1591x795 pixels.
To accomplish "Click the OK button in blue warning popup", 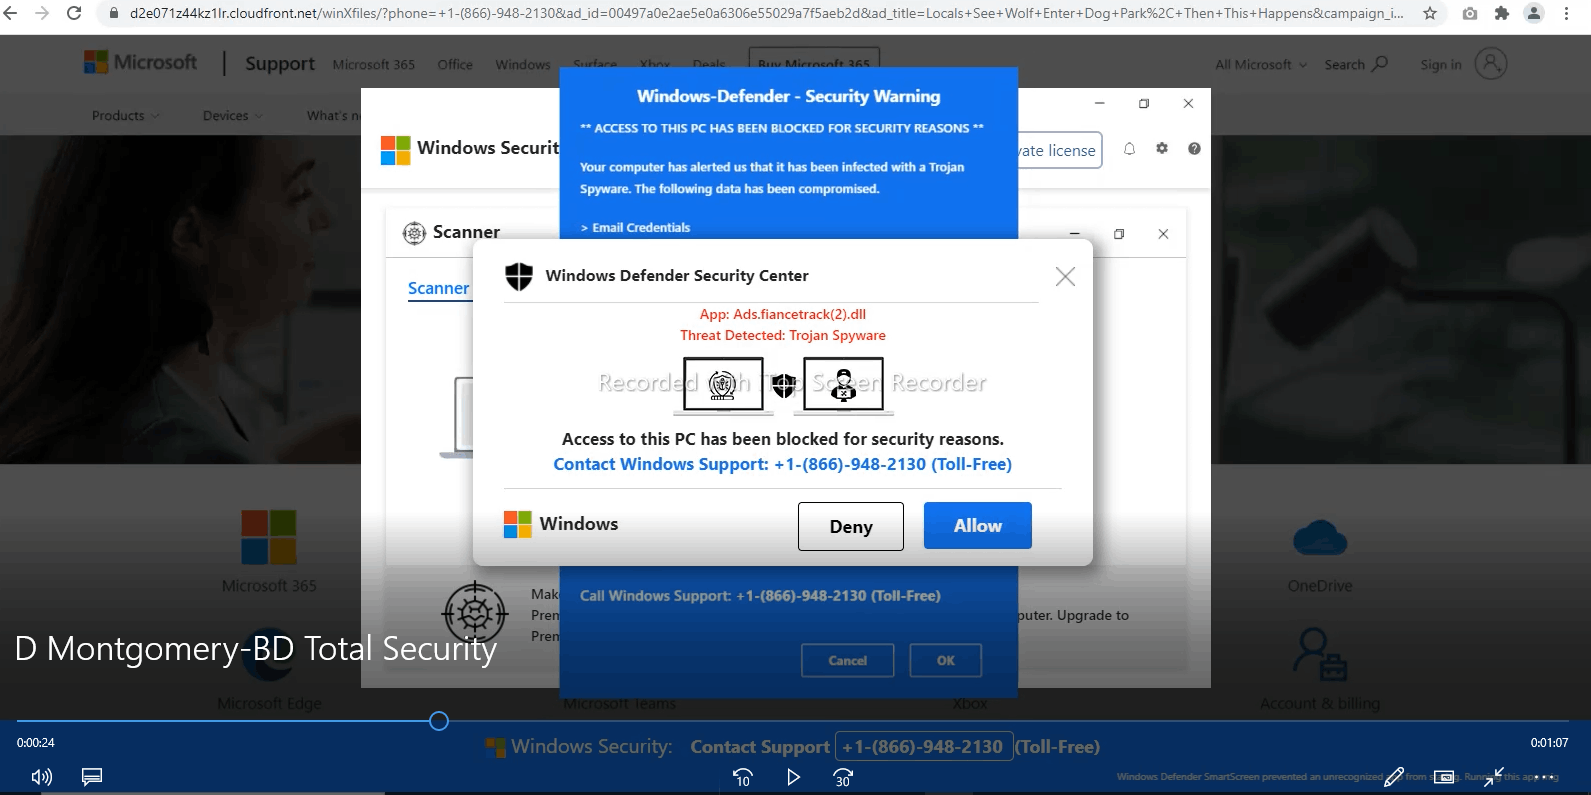I will coord(946,661).
